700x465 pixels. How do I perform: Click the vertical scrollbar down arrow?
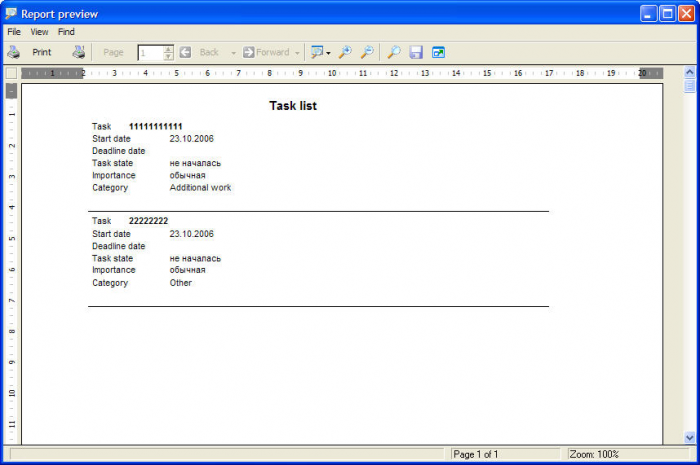point(690,438)
